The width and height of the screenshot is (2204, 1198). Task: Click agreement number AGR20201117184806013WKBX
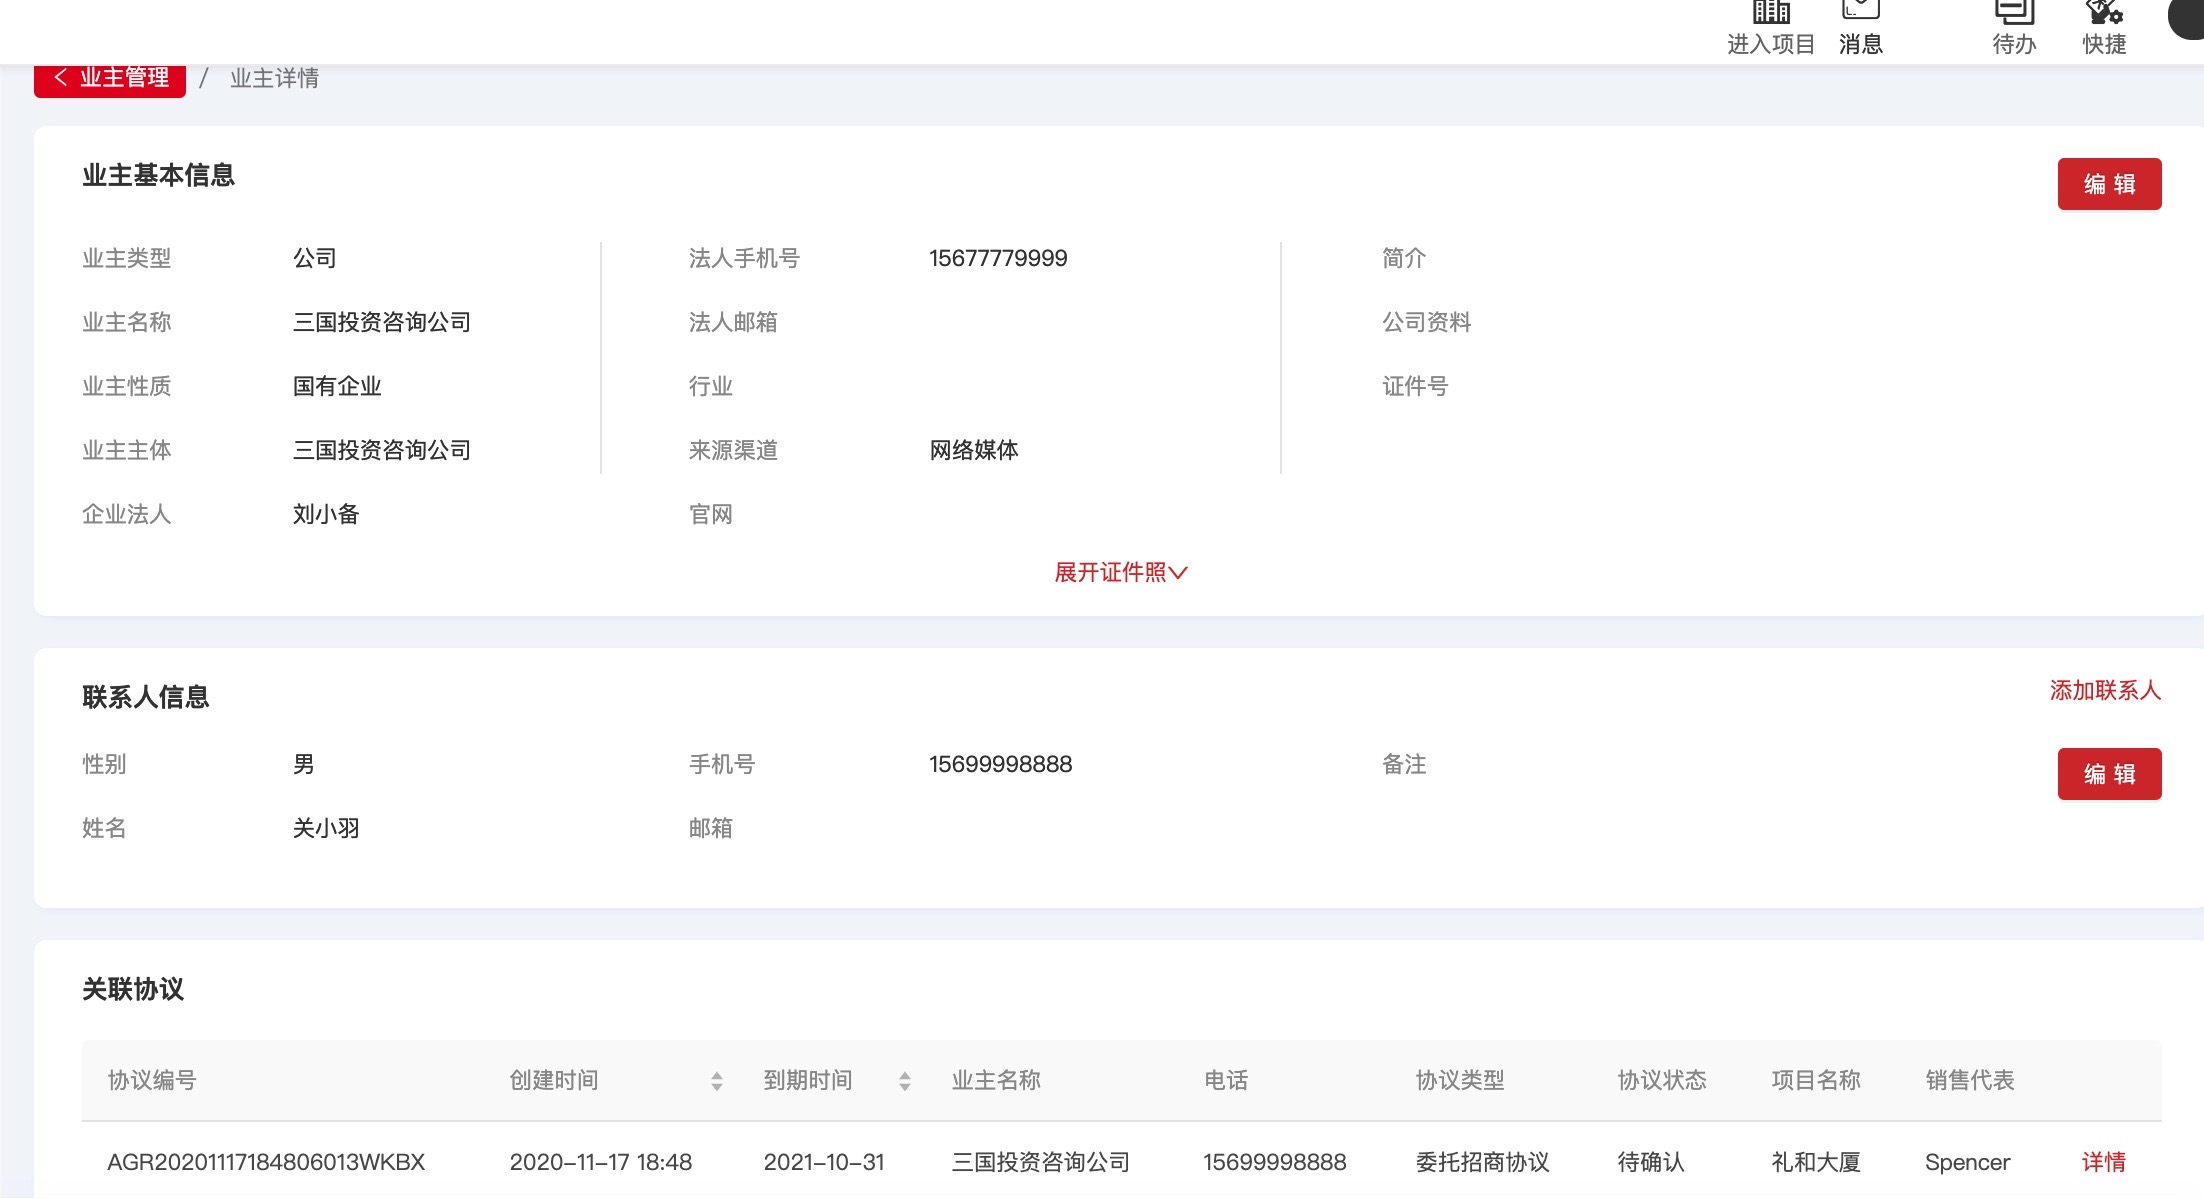266,1162
